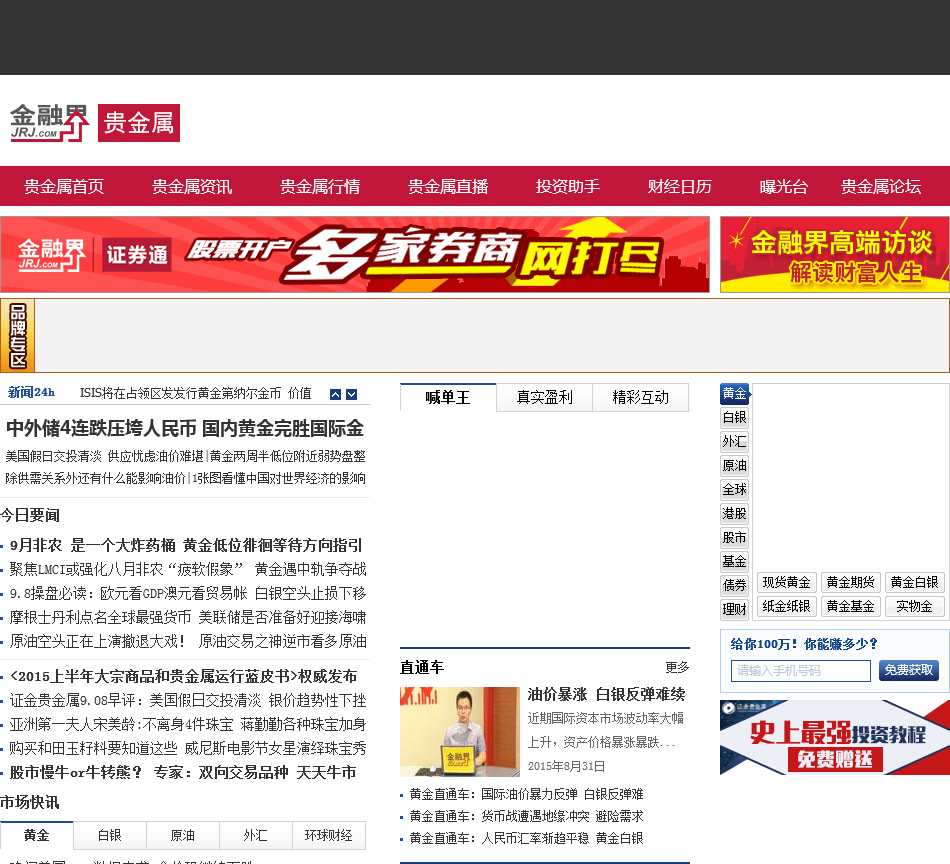
Task: Open 原油空头正在上演撤退大戏 link
Action: point(188,642)
